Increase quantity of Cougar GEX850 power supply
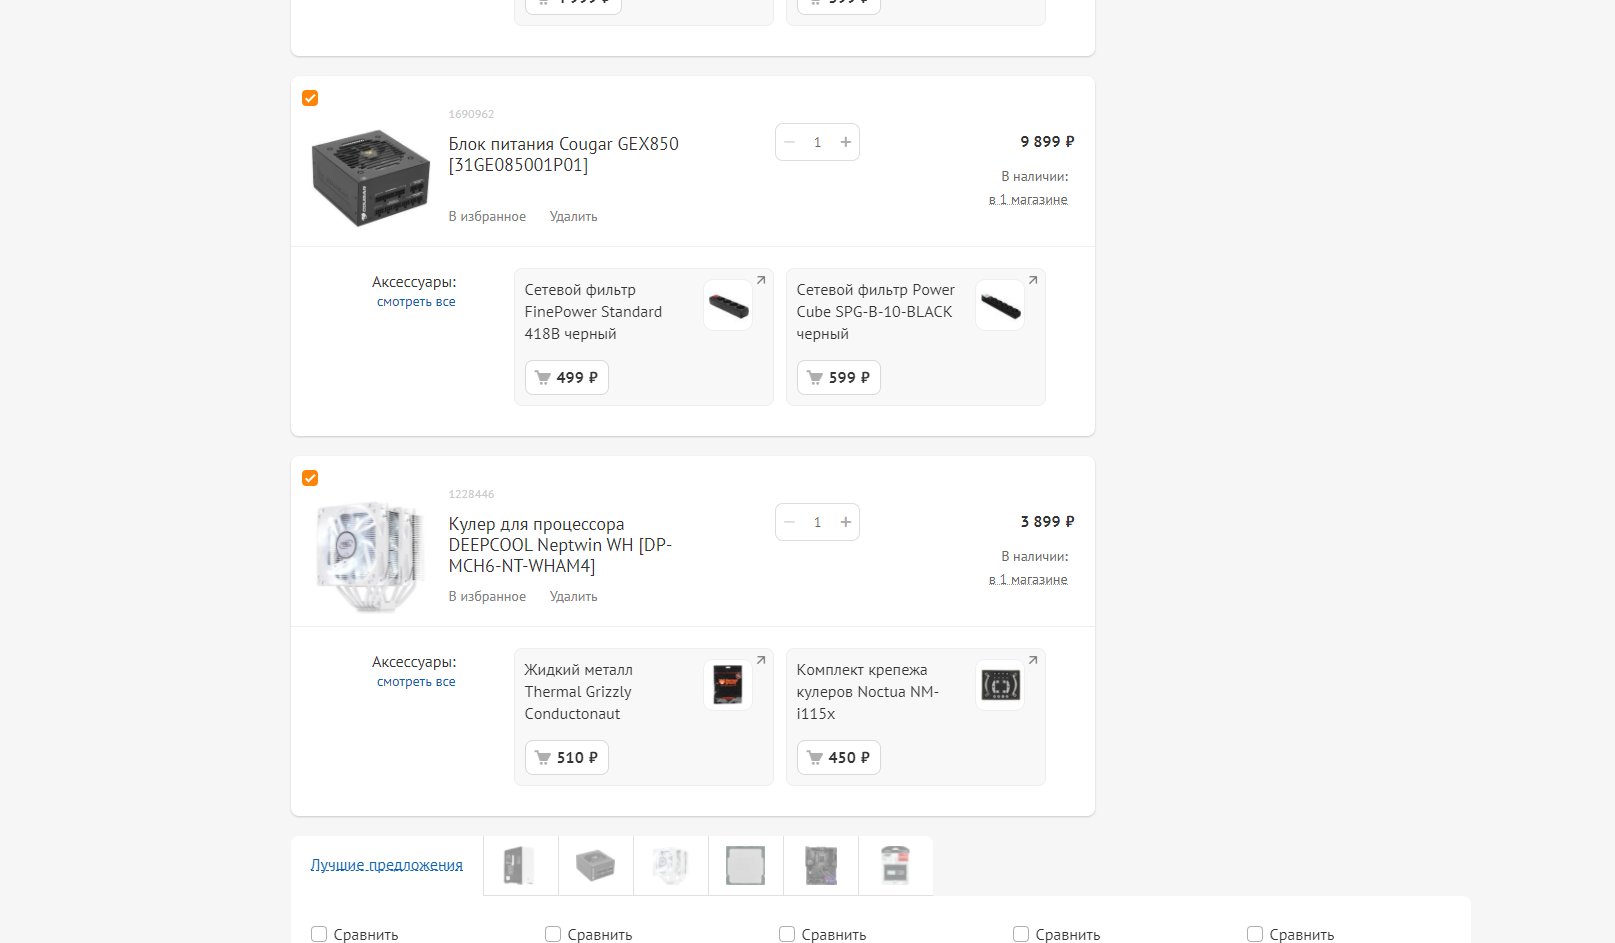 click(x=846, y=142)
